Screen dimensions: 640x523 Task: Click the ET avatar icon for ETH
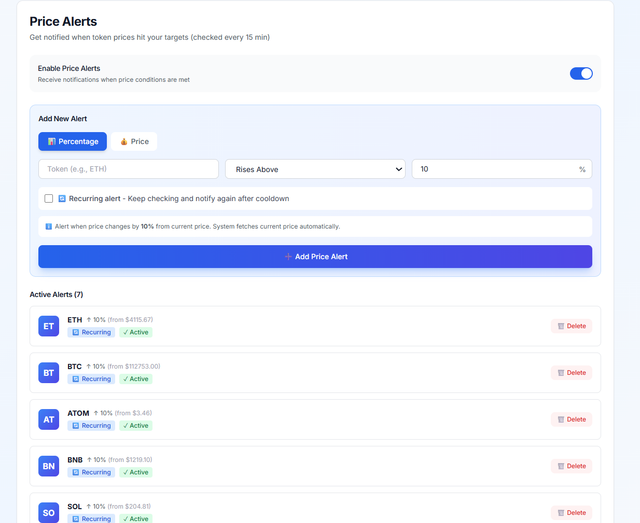tap(49, 326)
